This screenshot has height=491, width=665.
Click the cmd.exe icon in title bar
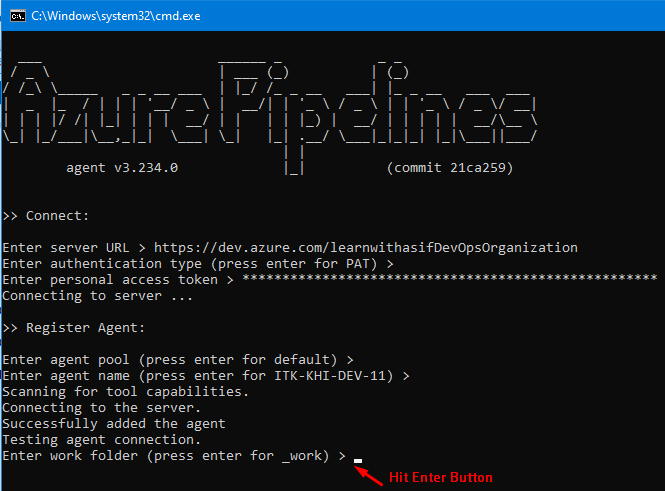[x=15, y=14]
